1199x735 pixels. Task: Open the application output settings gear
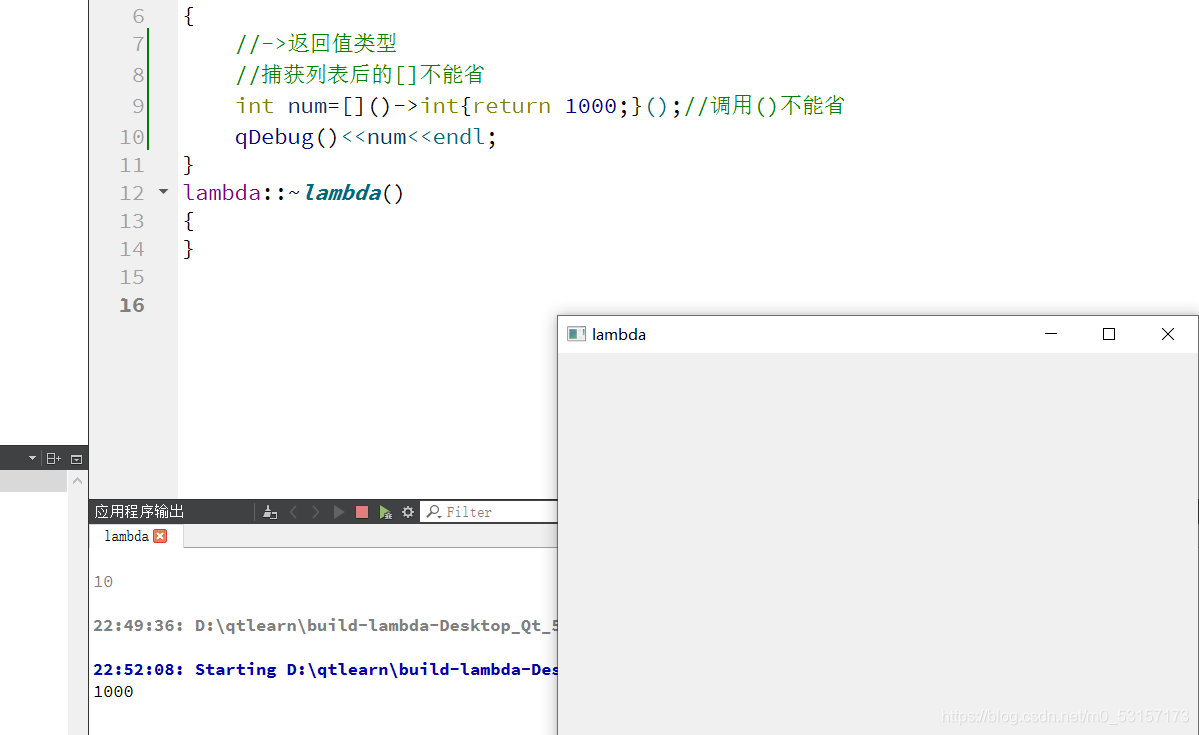click(x=407, y=511)
